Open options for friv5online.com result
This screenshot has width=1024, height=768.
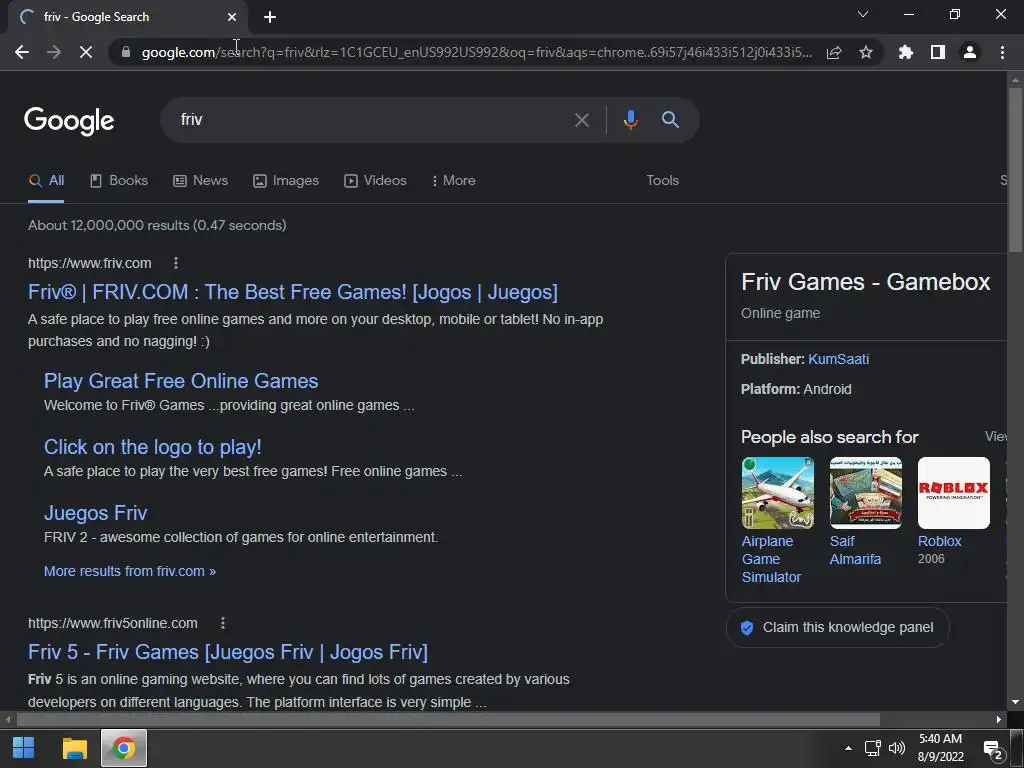(x=223, y=623)
